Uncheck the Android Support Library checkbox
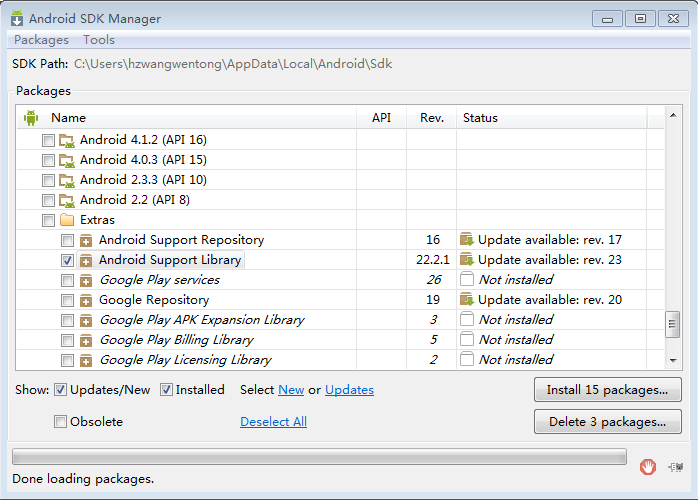Image resolution: width=698 pixels, height=500 pixels. [67, 260]
